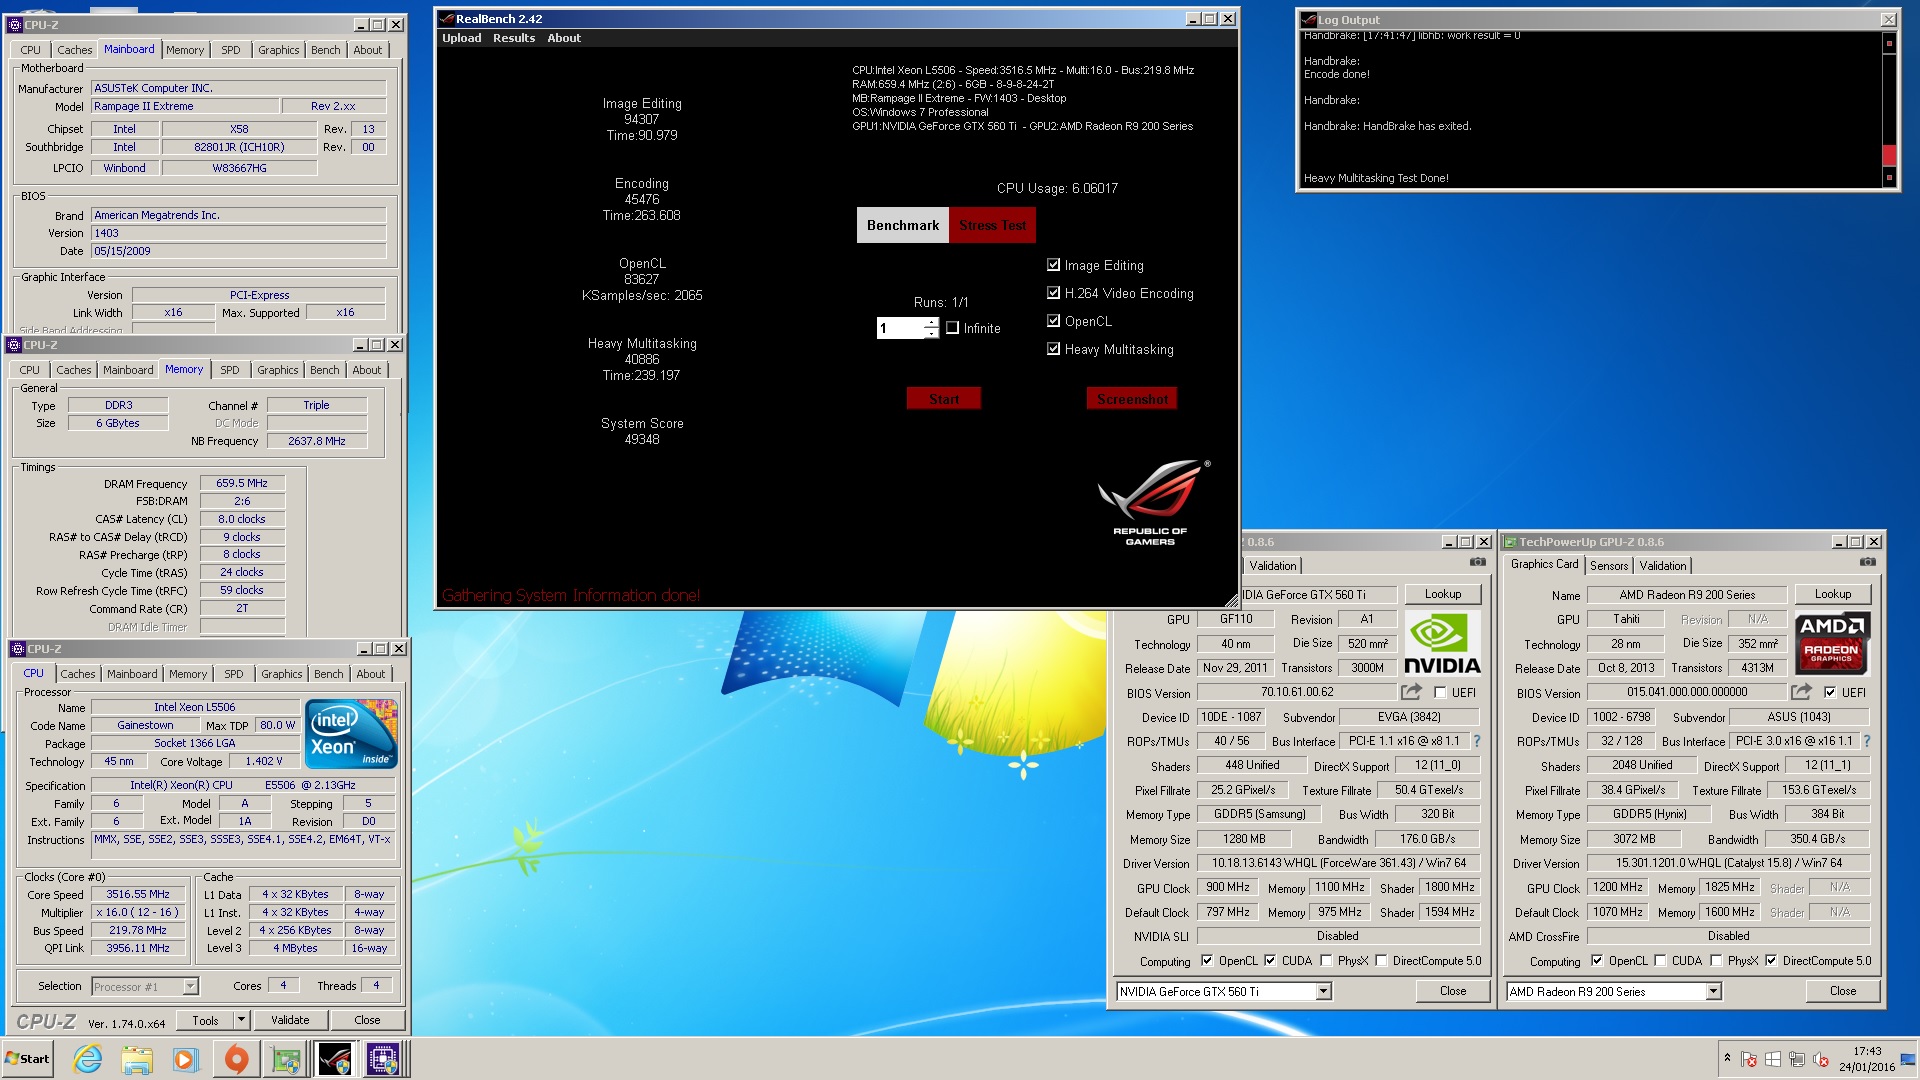The width and height of the screenshot is (1920, 1080).
Task: Toggle DirectCompute 5.0 checkbox in AMD GPU-Z
Action: [1771, 961]
